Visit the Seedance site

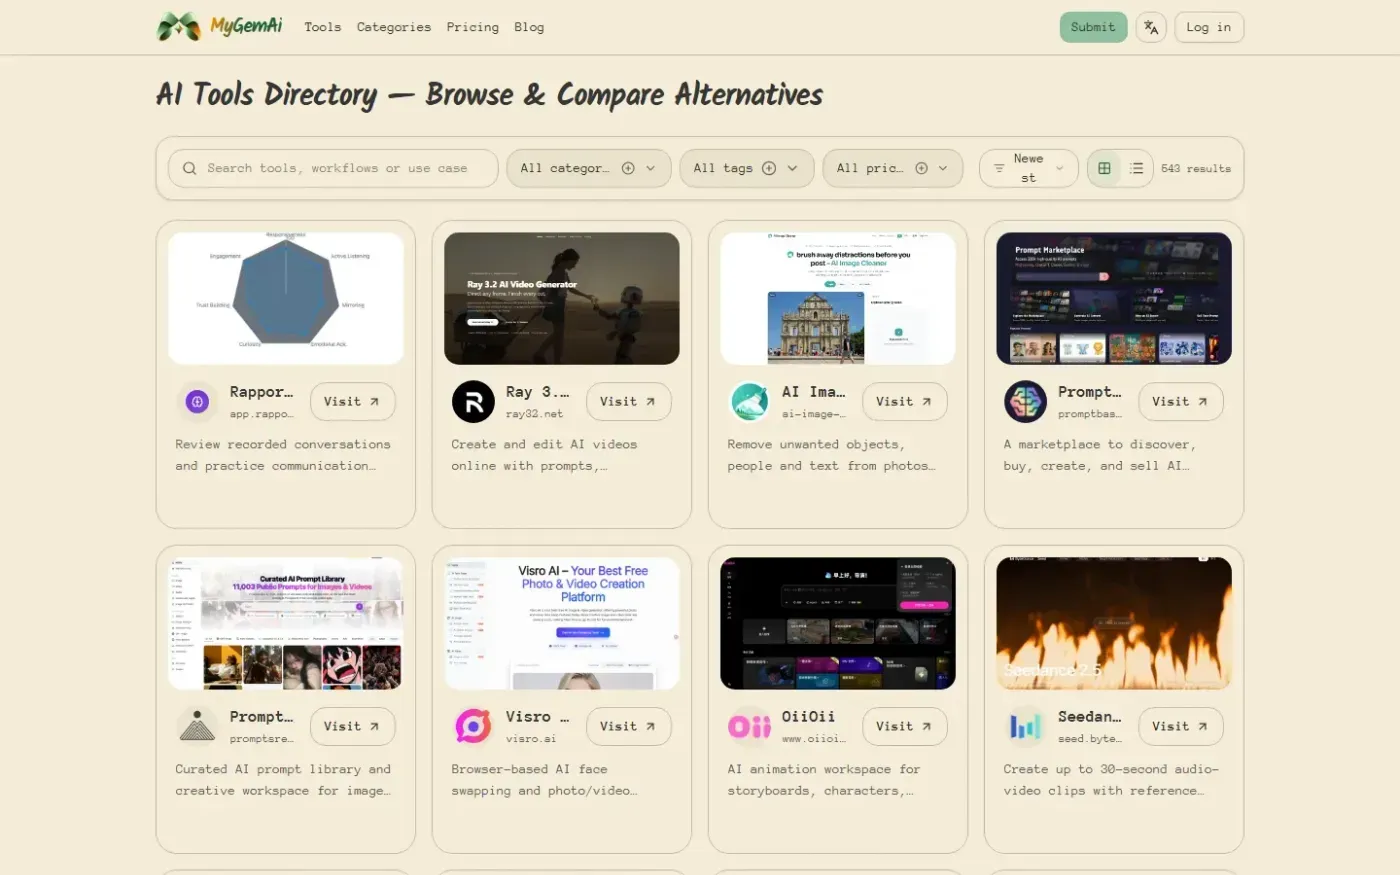(1180, 726)
